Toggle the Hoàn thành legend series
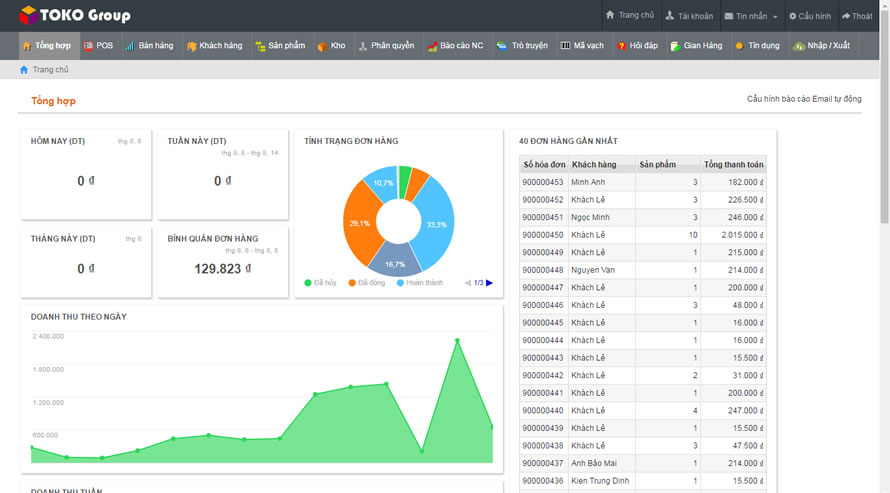The width and height of the screenshot is (890, 493). tap(419, 283)
